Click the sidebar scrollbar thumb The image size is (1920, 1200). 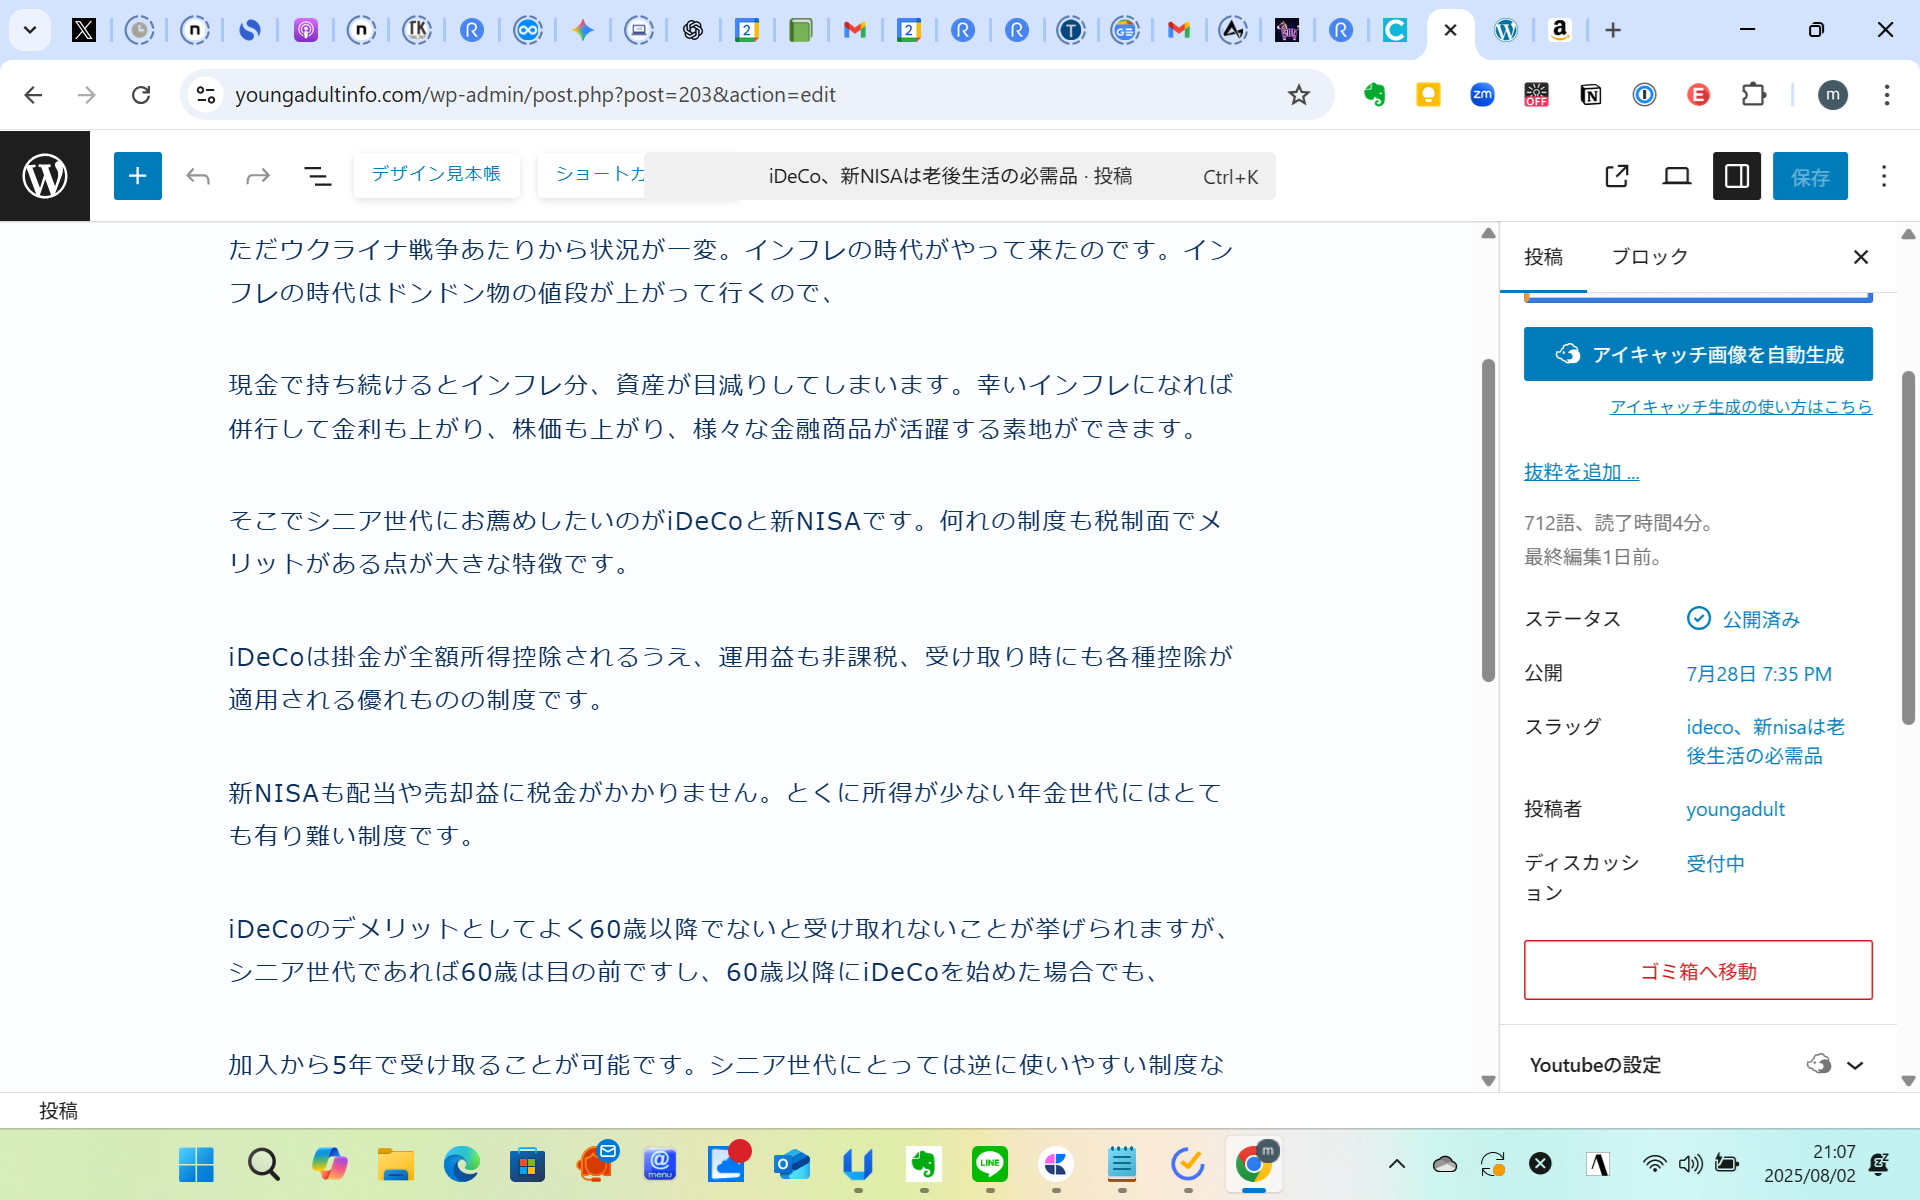coord(1908,548)
